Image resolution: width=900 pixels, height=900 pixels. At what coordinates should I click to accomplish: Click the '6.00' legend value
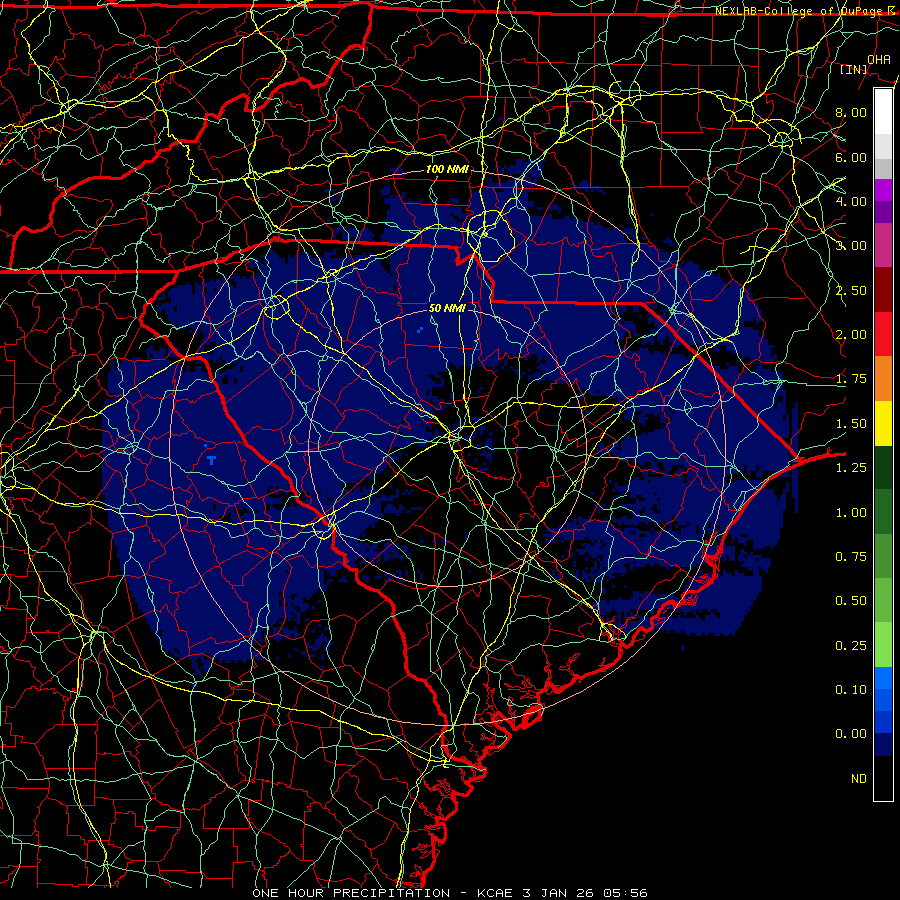(850, 157)
